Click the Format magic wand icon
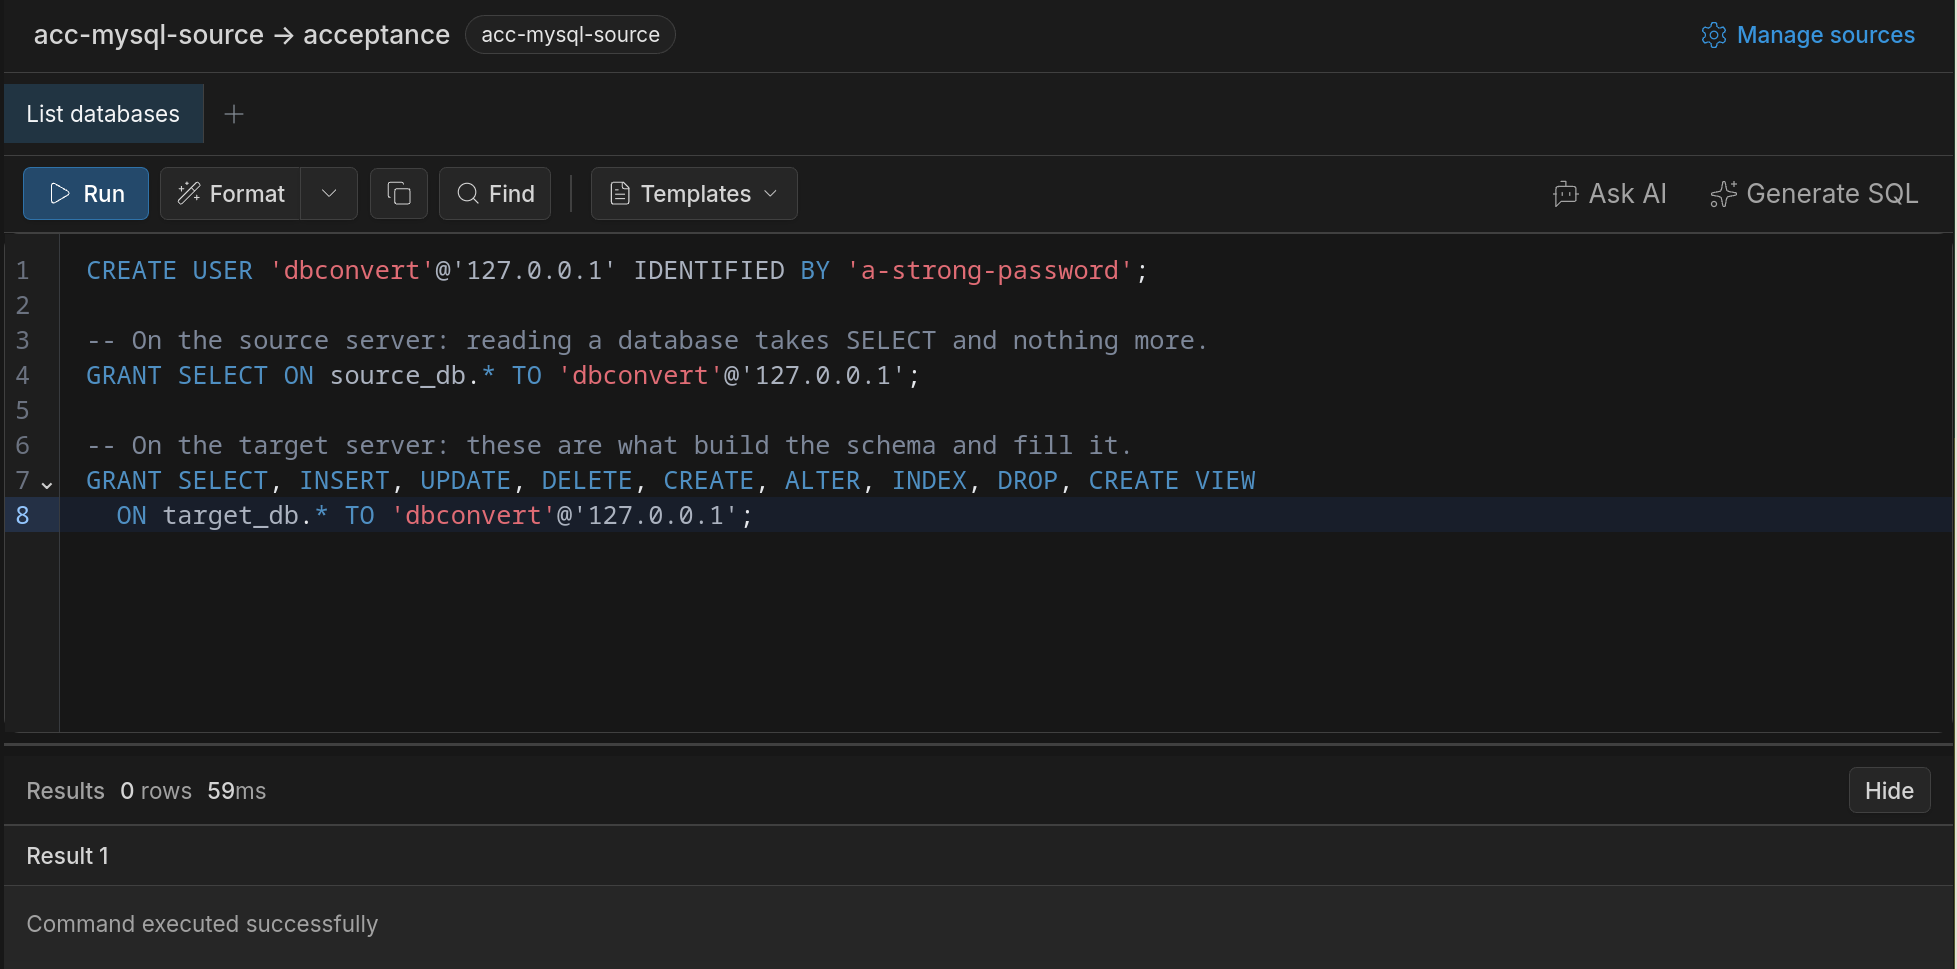1957x969 pixels. 189,193
